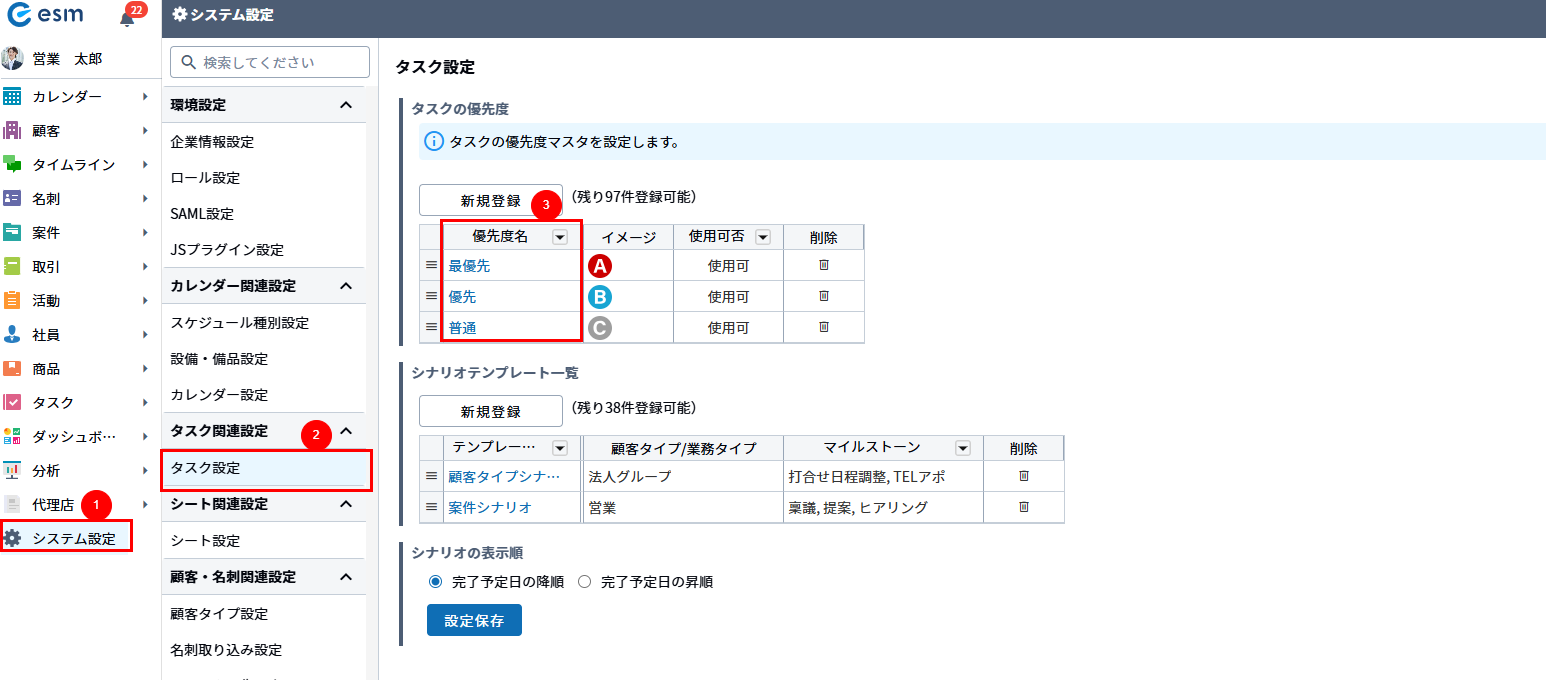Click the カレンダー calendar icon
The height and width of the screenshot is (680, 1547).
(x=12, y=96)
